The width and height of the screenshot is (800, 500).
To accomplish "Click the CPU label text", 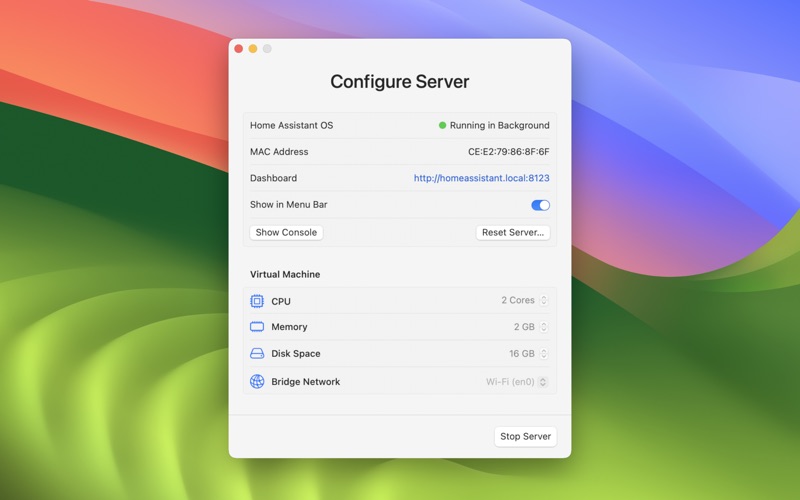I will pyautogui.click(x=281, y=301).
